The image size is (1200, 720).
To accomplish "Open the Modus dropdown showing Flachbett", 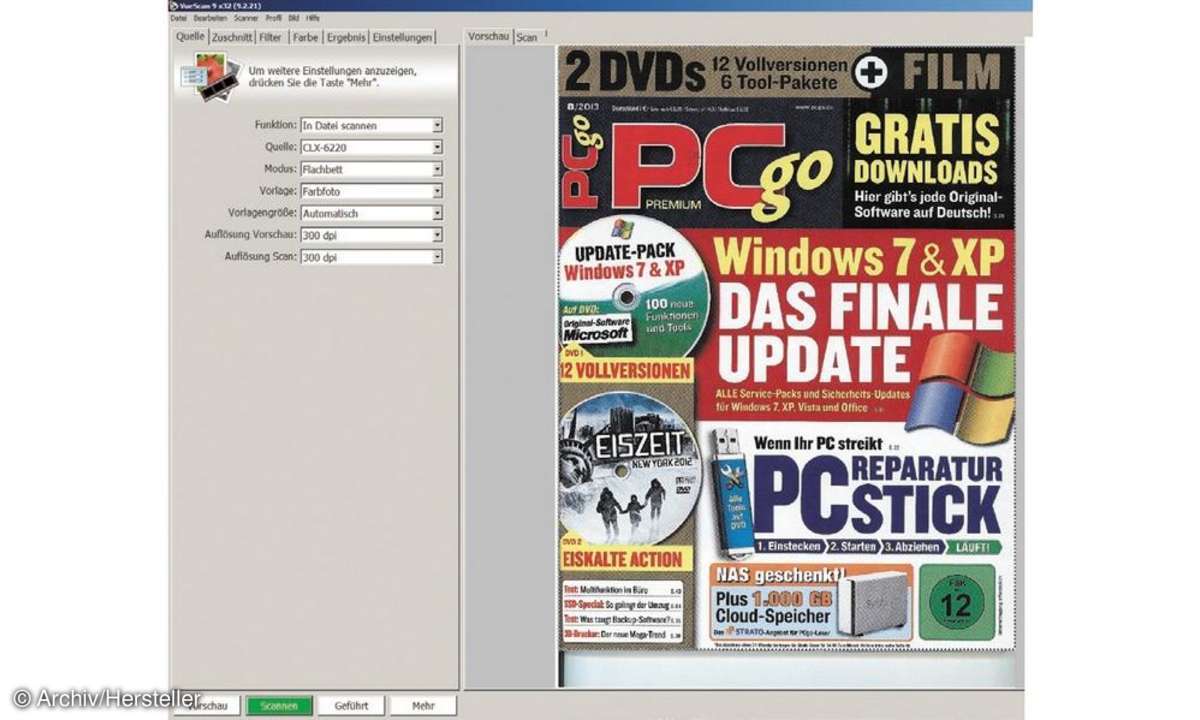I will point(371,169).
